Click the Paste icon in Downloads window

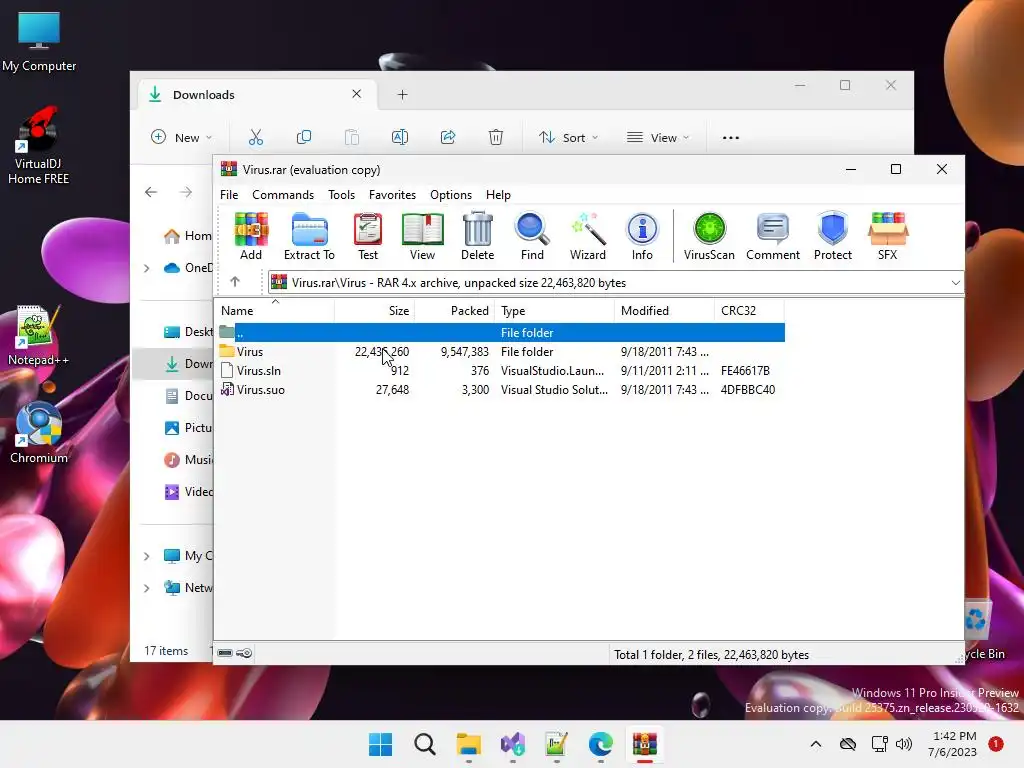point(351,137)
